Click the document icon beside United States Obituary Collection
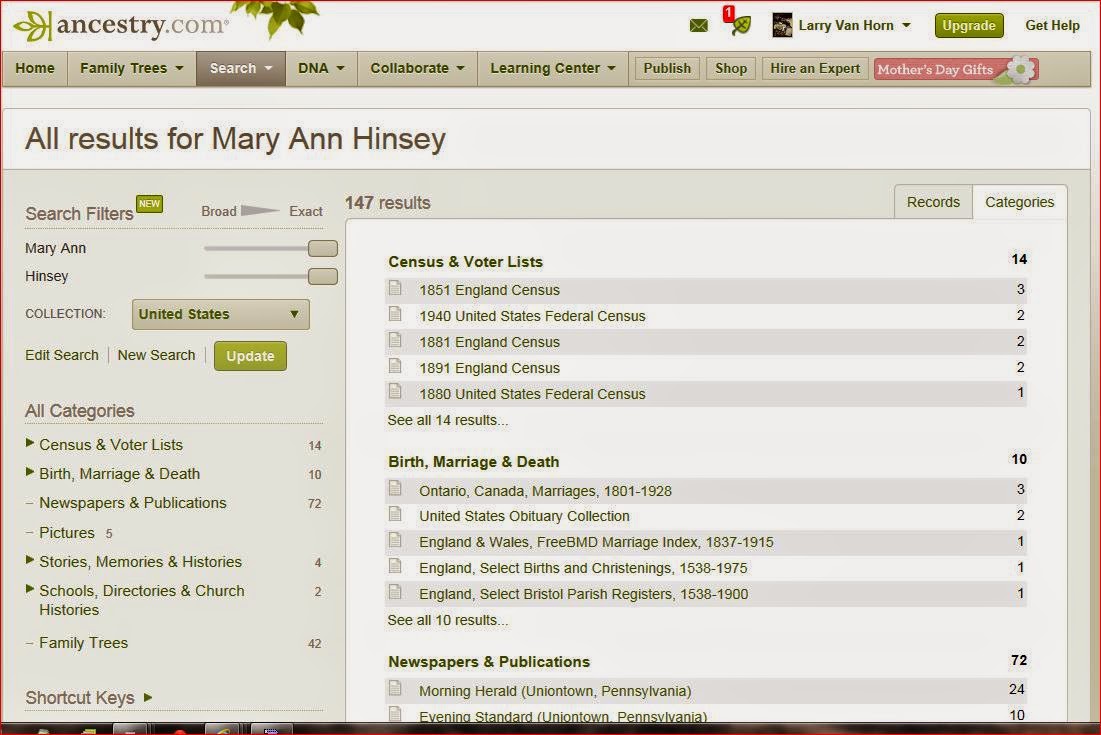Image resolution: width=1101 pixels, height=735 pixels. tap(396, 515)
